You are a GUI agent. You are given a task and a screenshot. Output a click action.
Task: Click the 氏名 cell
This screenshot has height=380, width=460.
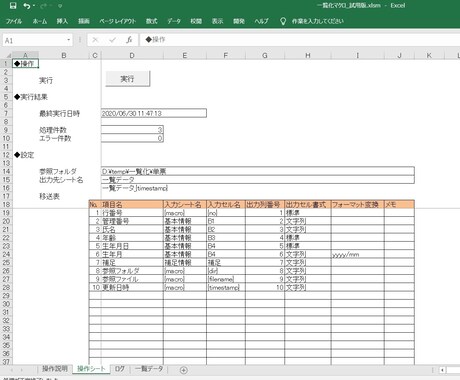pyautogui.click(x=132, y=229)
